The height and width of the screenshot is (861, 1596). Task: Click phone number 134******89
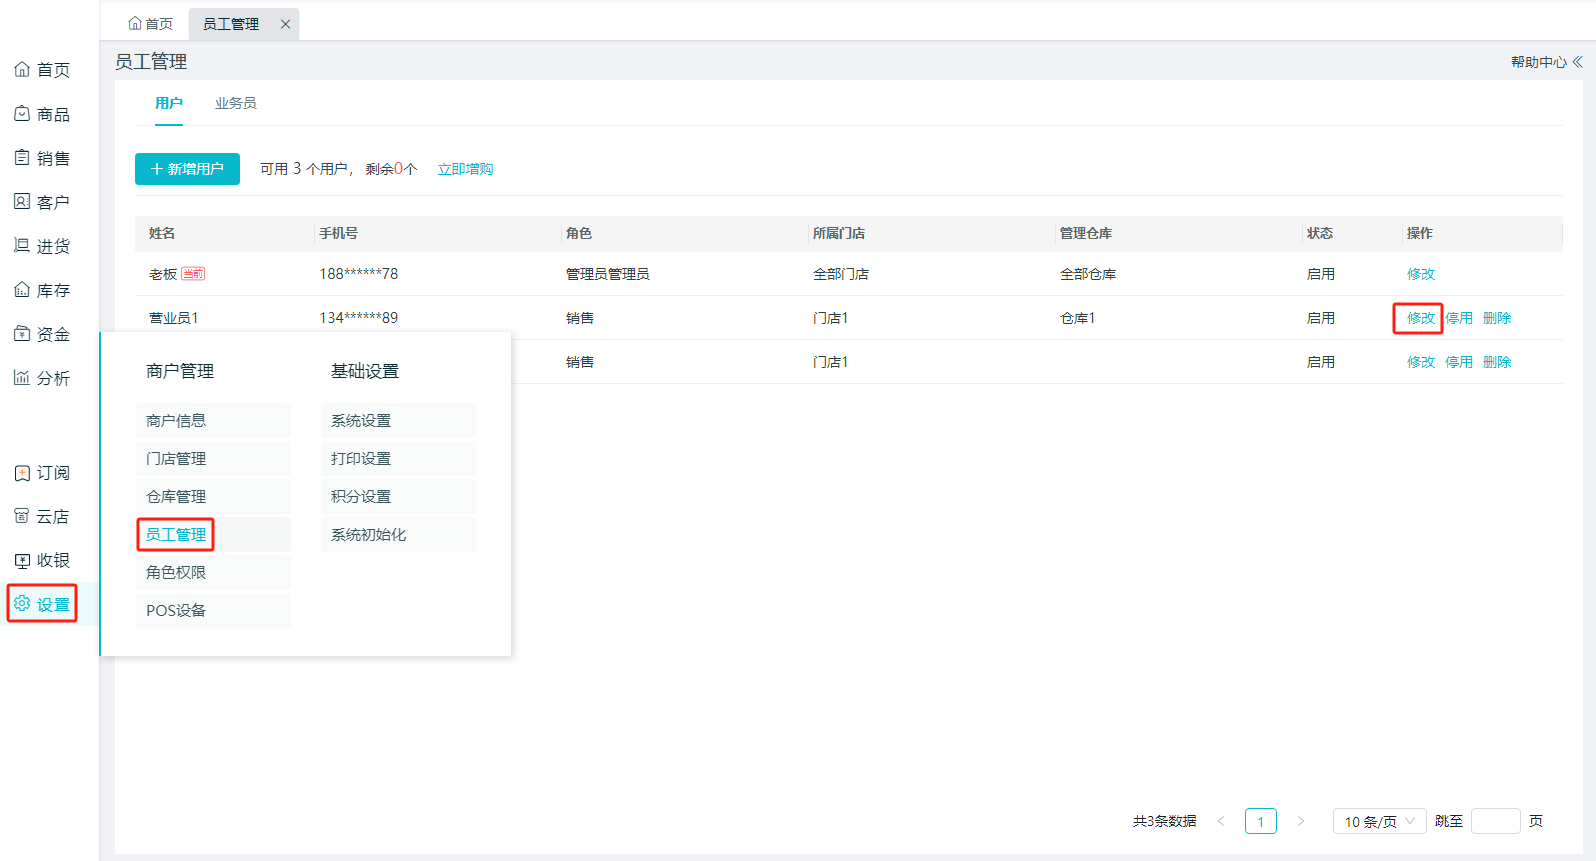click(x=359, y=318)
